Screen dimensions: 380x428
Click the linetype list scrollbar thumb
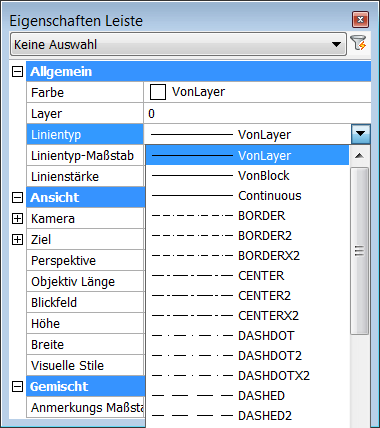pos(359,251)
